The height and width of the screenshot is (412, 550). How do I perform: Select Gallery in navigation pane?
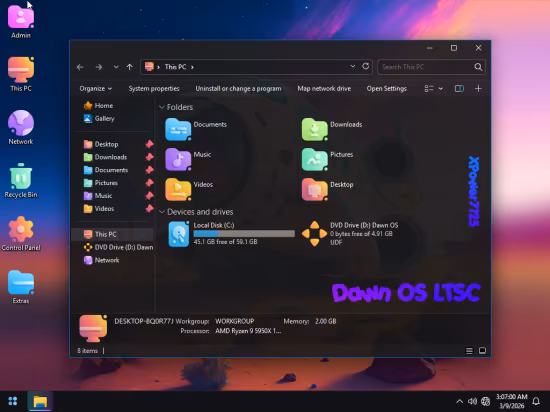coord(99,119)
